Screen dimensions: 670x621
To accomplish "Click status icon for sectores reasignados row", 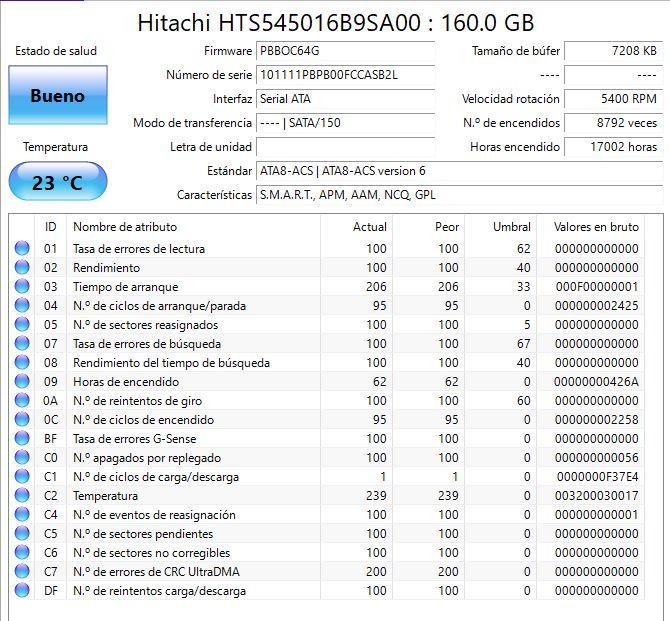I will 22,324.
